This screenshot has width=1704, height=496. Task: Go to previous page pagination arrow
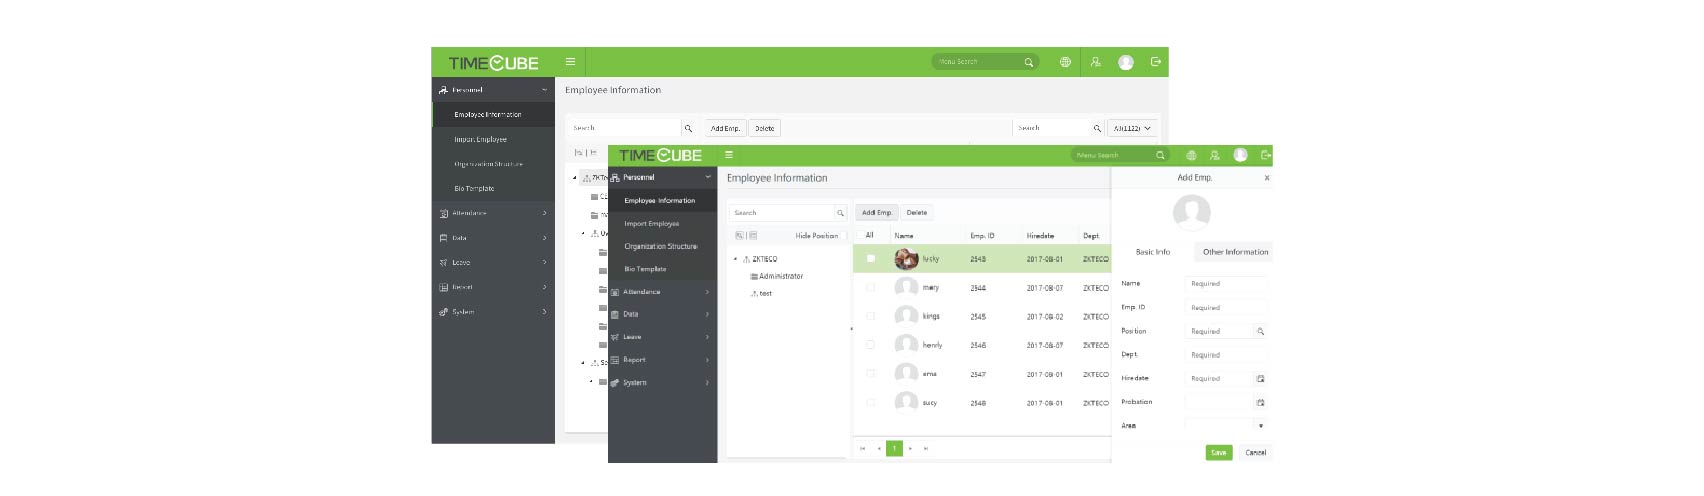click(879, 448)
